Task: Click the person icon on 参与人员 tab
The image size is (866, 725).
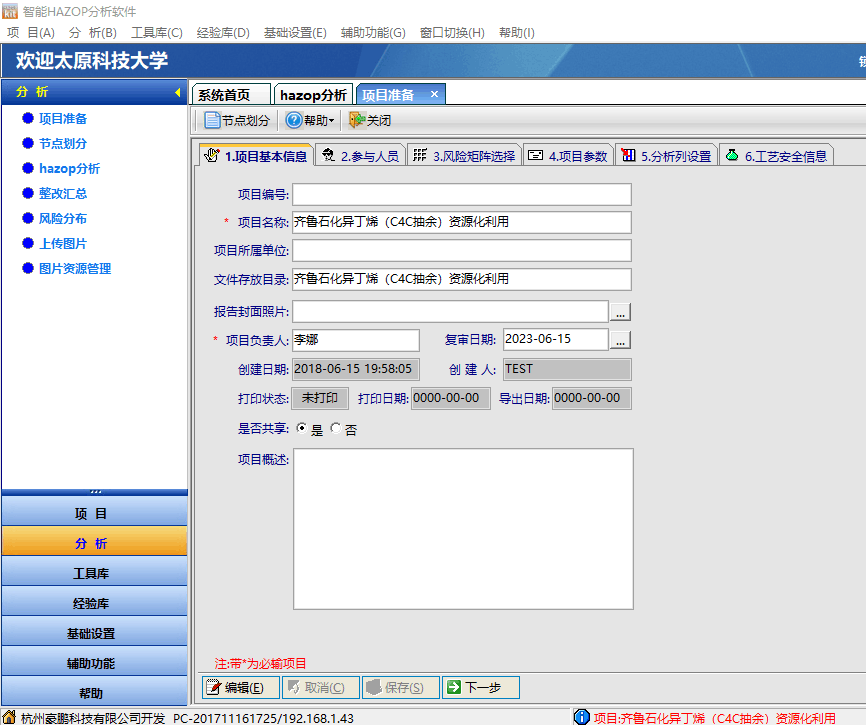Action: [x=329, y=155]
